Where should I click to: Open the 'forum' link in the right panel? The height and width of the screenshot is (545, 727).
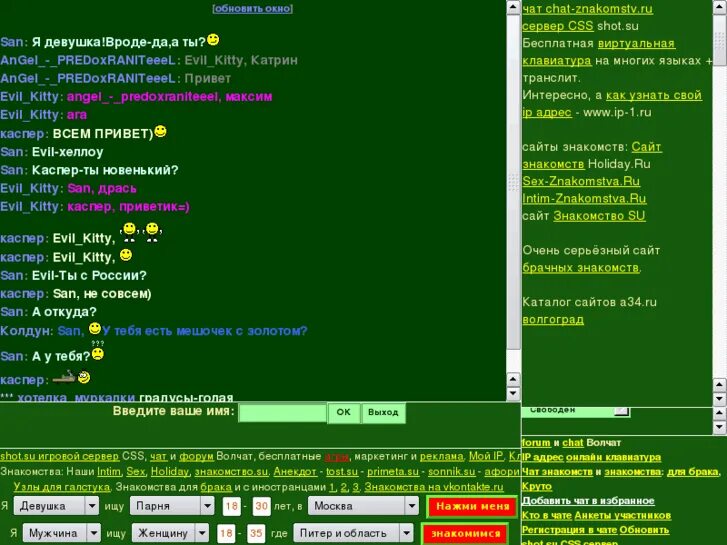pos(536,442)
